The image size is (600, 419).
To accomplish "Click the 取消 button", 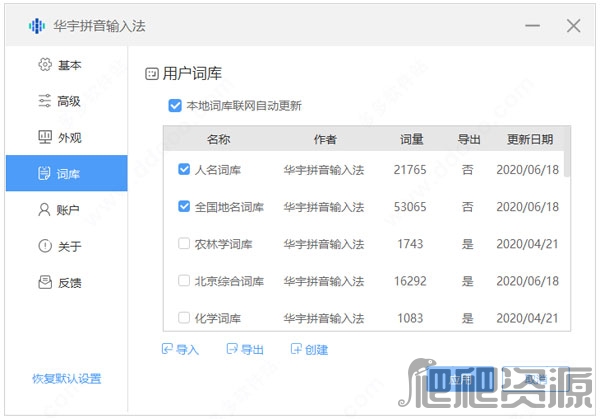I will click(x=536, y=380).
